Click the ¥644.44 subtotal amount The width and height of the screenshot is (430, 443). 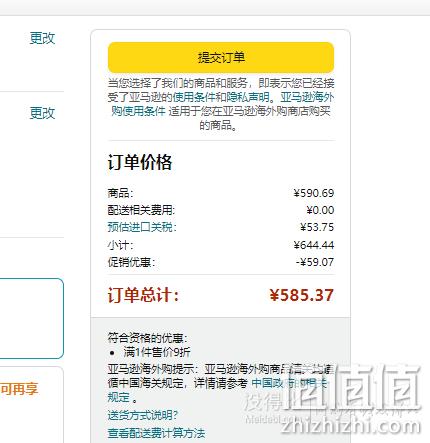[x=314, y=245]
